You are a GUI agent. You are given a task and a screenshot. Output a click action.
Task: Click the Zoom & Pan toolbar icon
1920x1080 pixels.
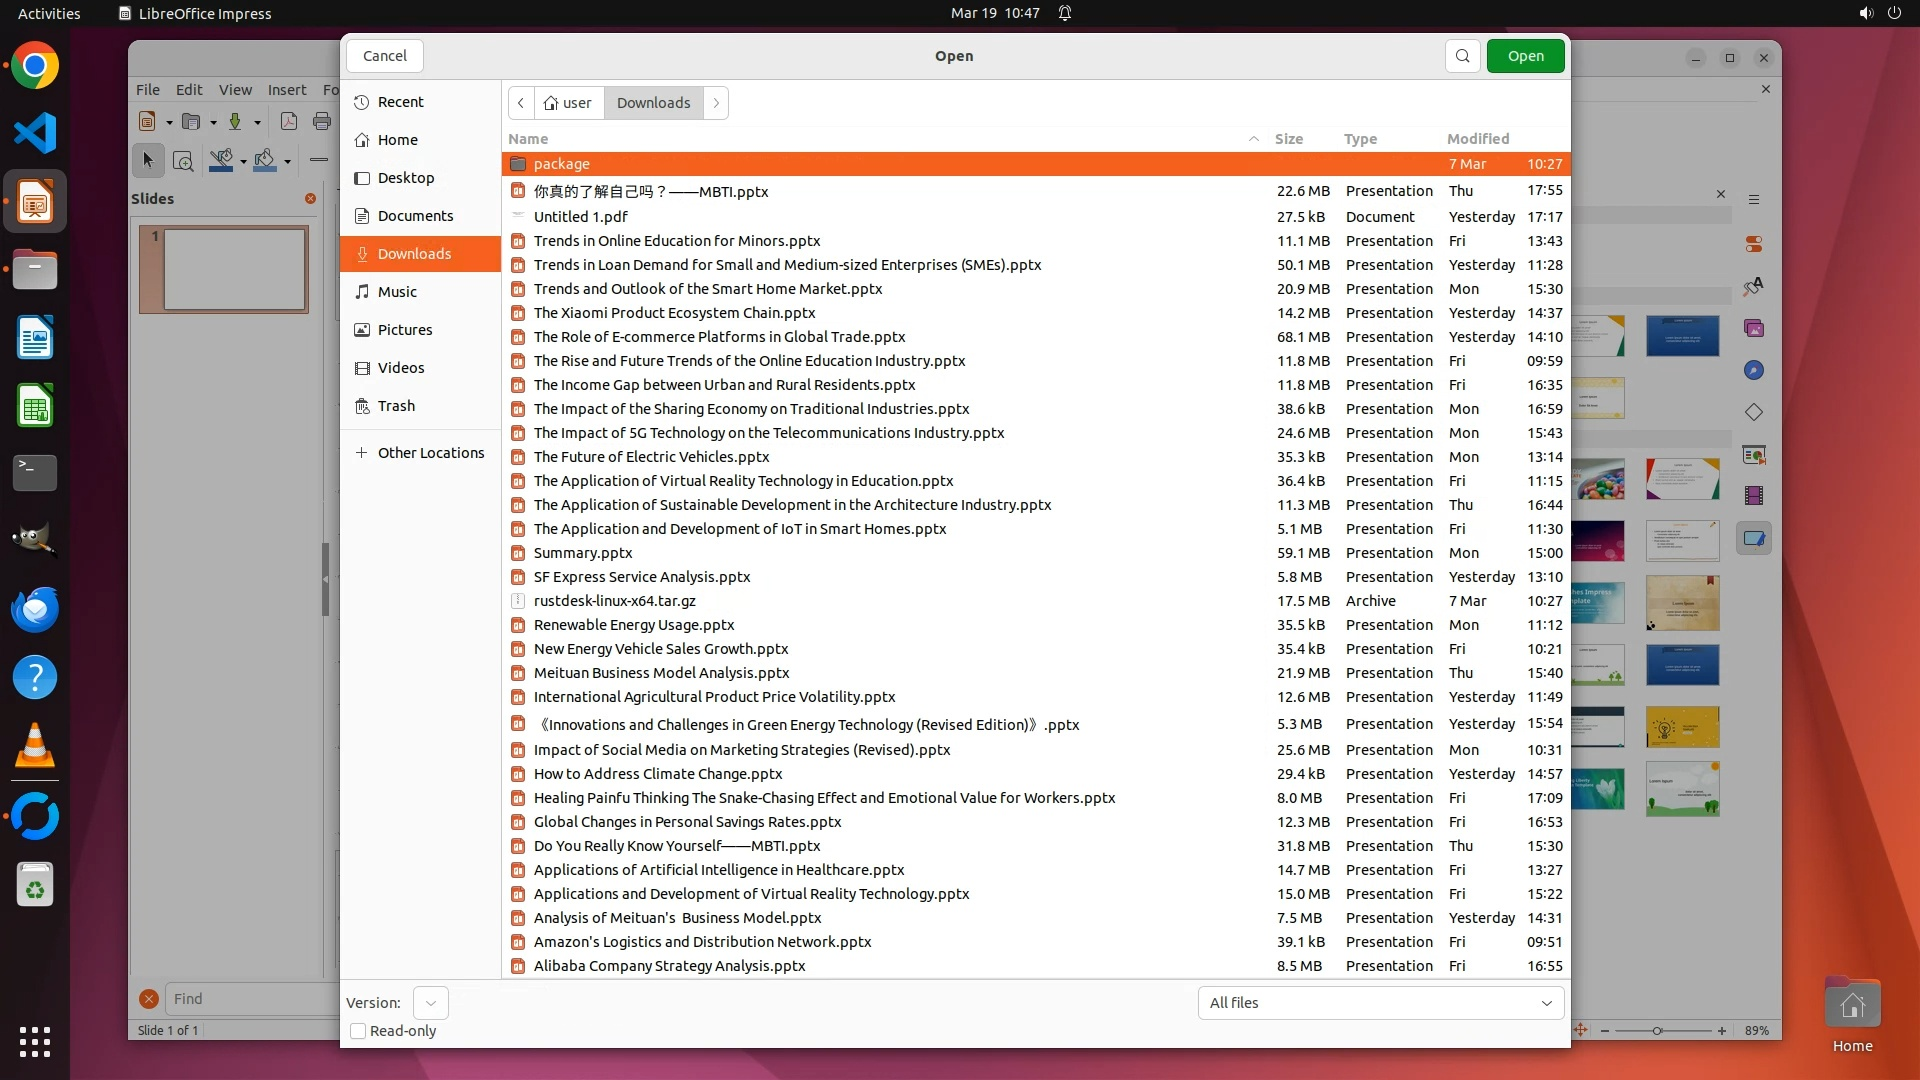click(x=183, y=160)
